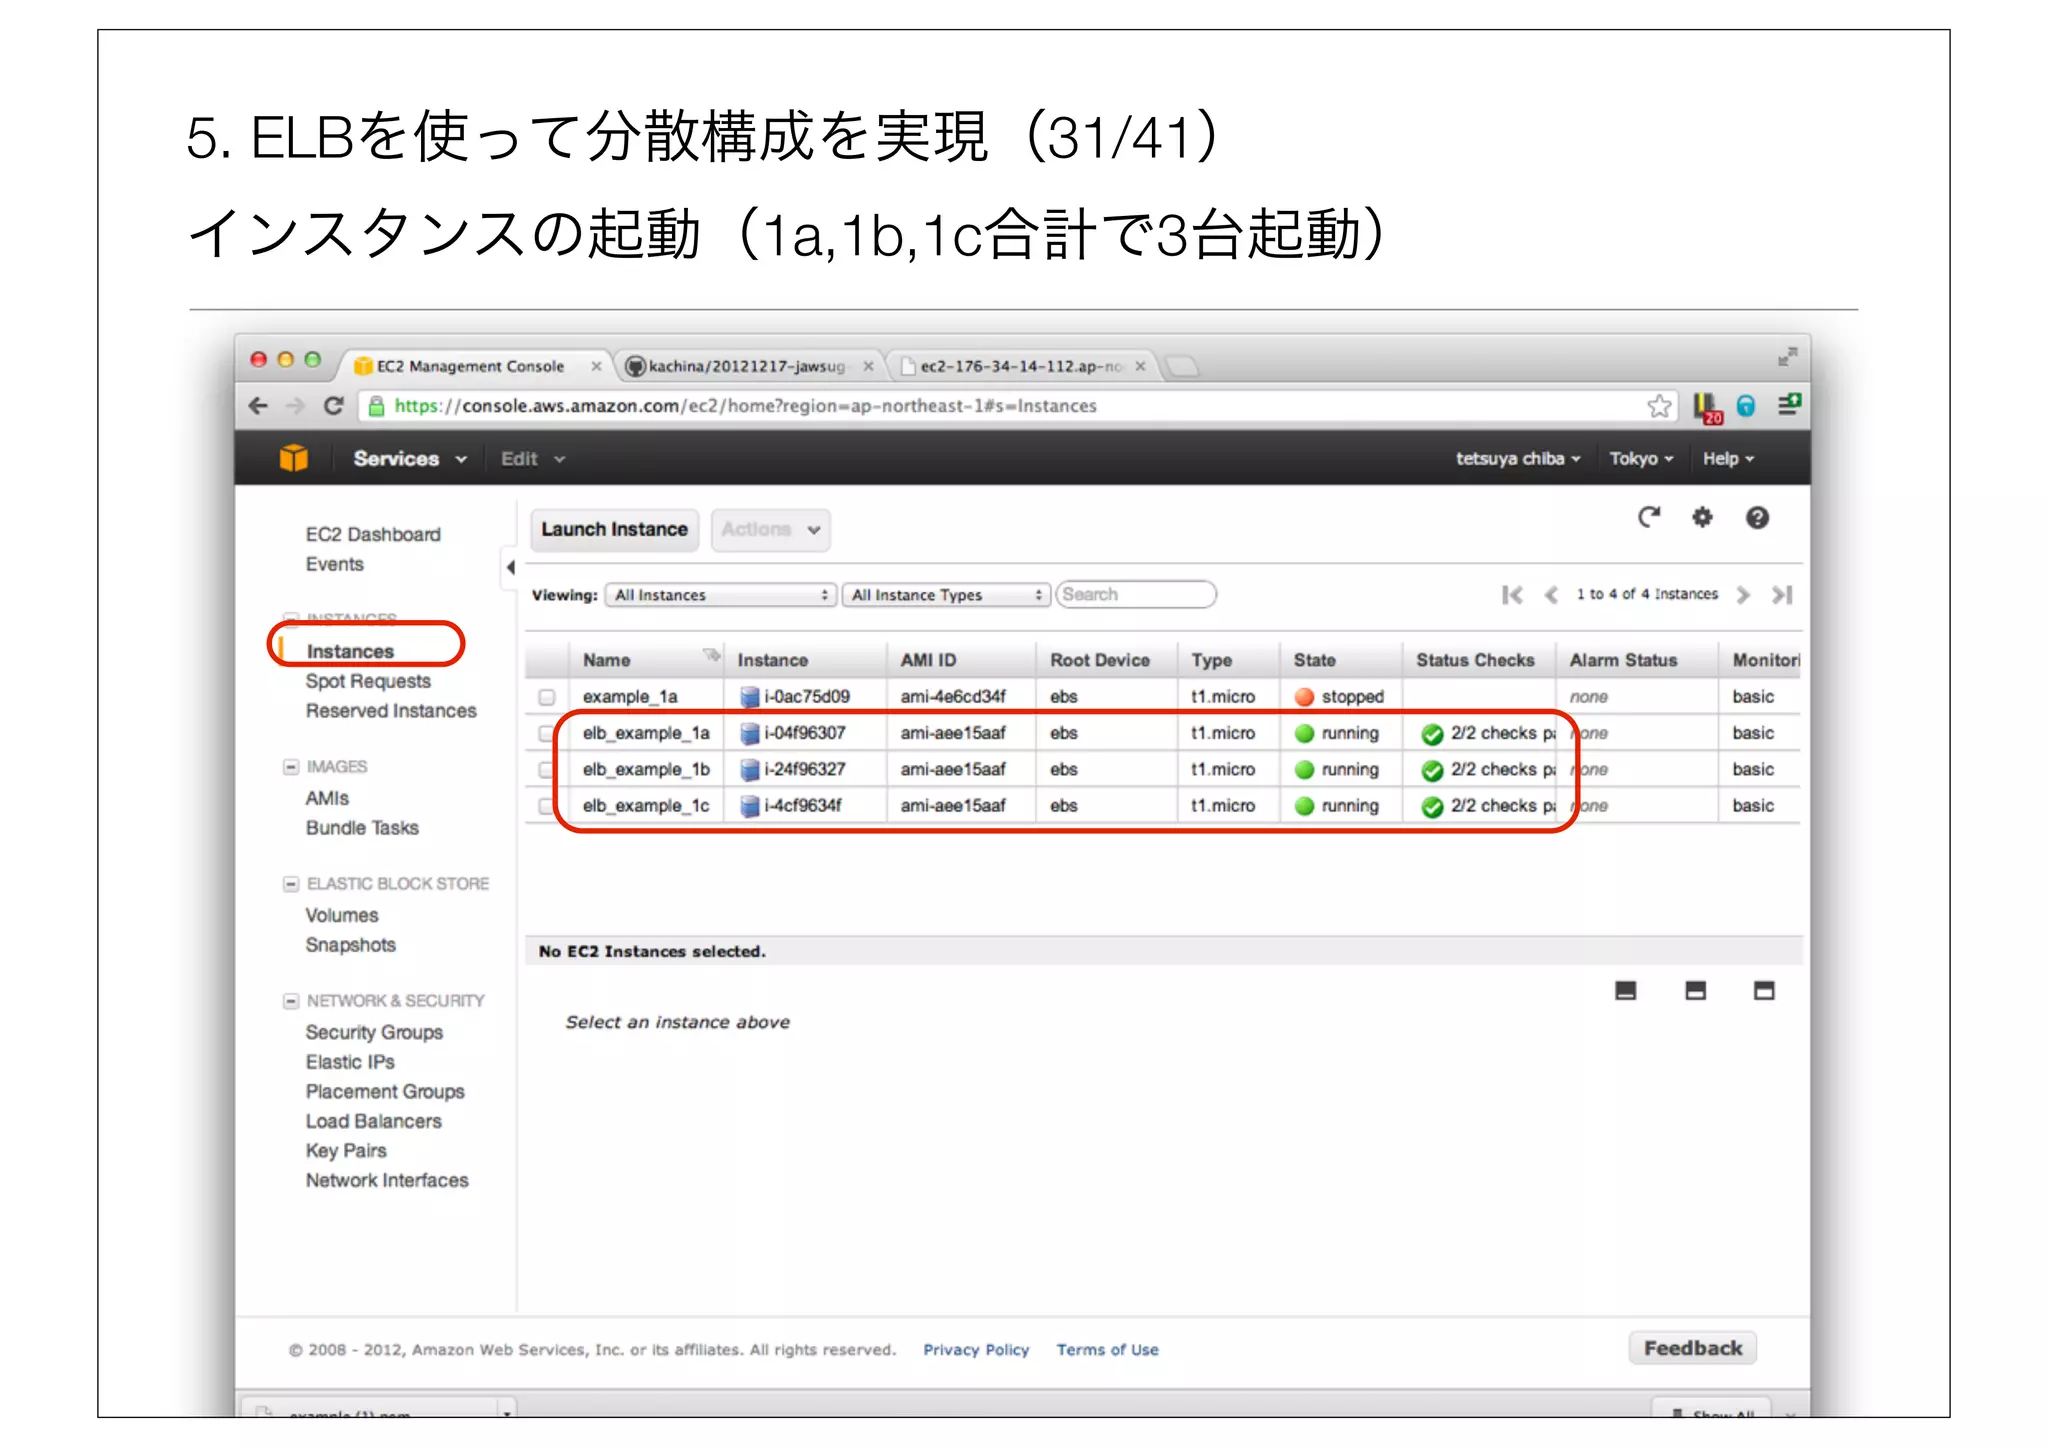Click the help question mark icon
The width and height of the screenshot is (2048, 1447).
[x=1757, y=517]
